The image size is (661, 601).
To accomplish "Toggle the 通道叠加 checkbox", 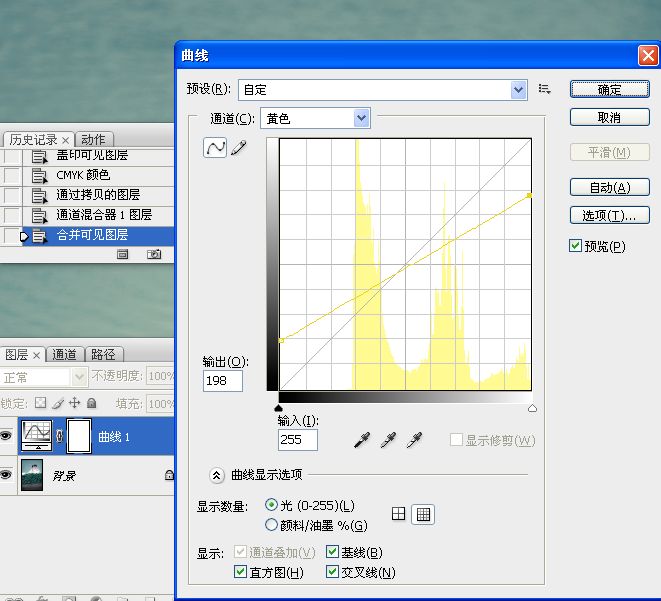I will (x=240, y=552).
